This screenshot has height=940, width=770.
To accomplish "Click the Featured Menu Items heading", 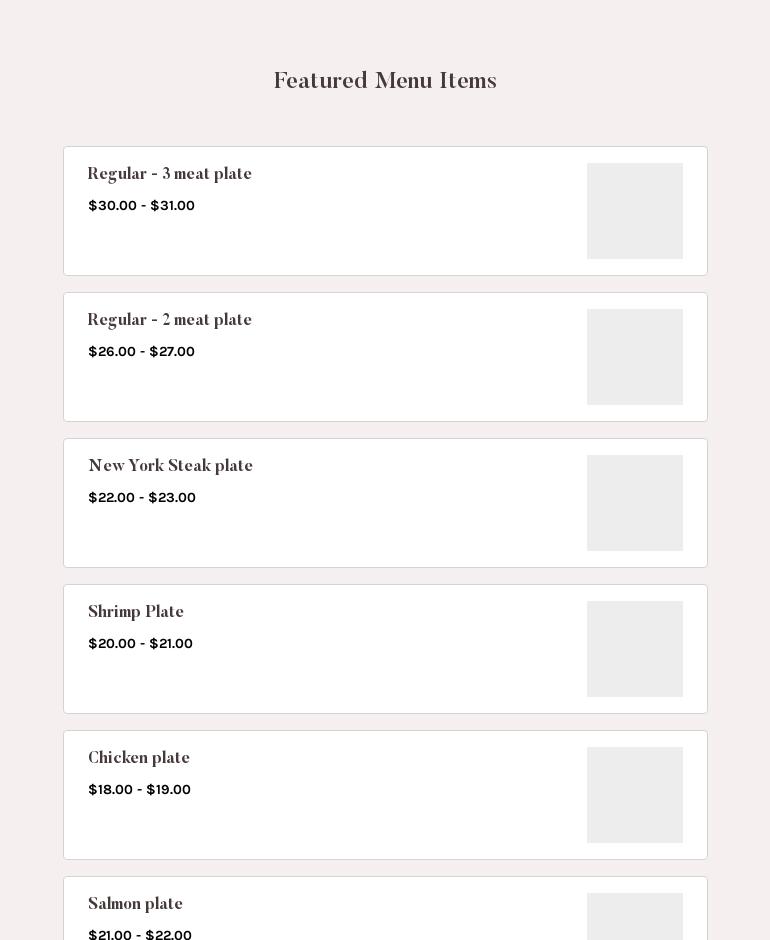I will [x=385, y=81].
